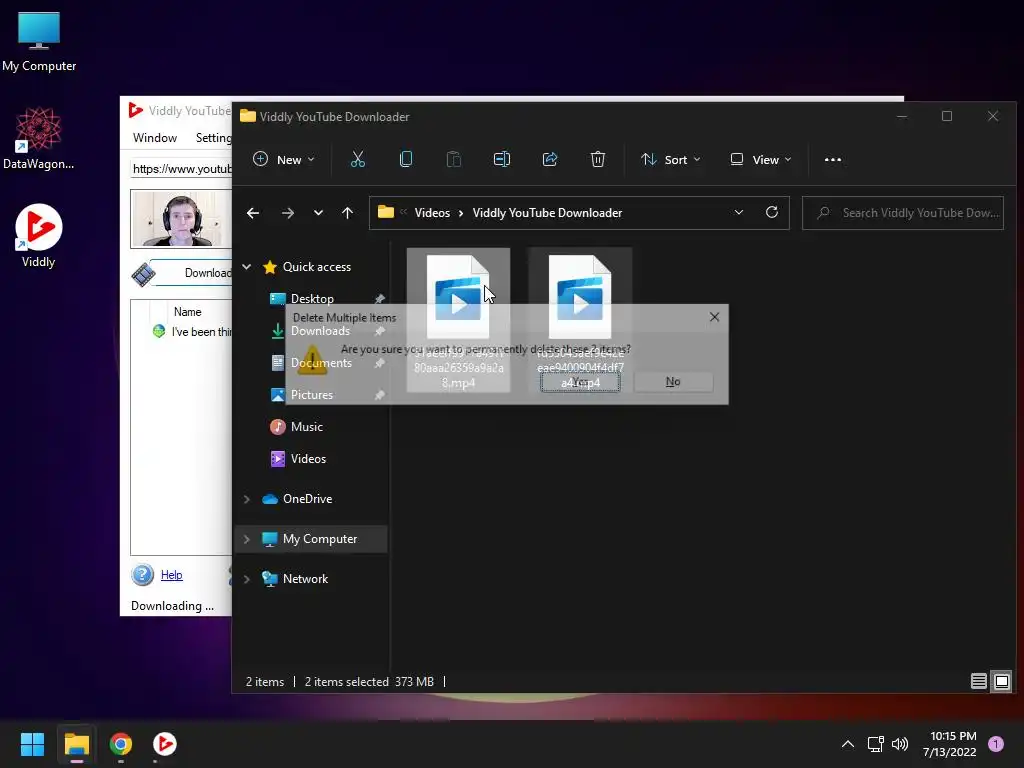Expand the My Computer tree node

click(247, 539)
